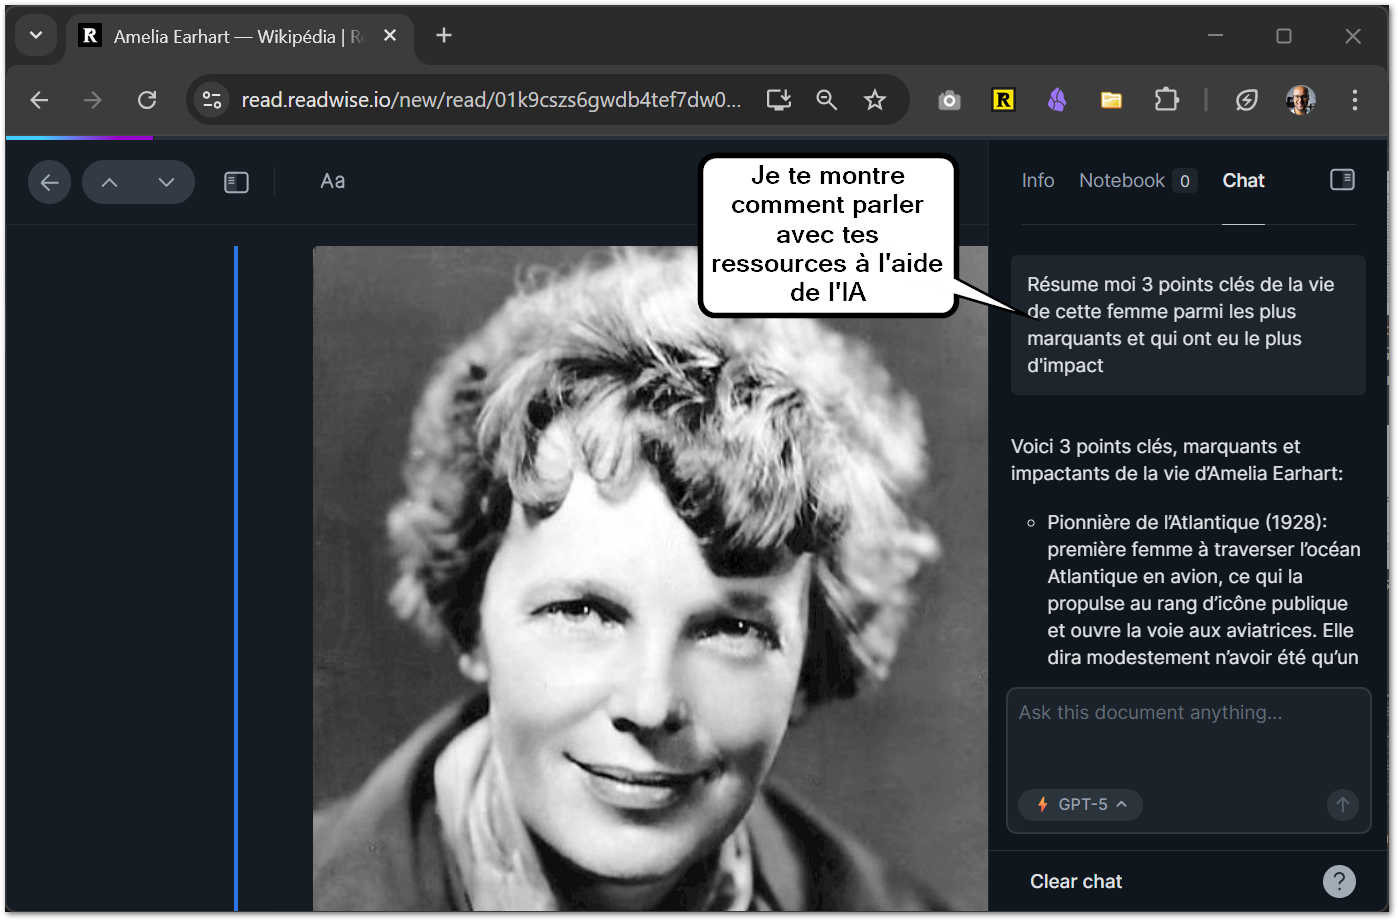Open the help question mark button
Screen dimensions: 1398x921
point(1339,881)
